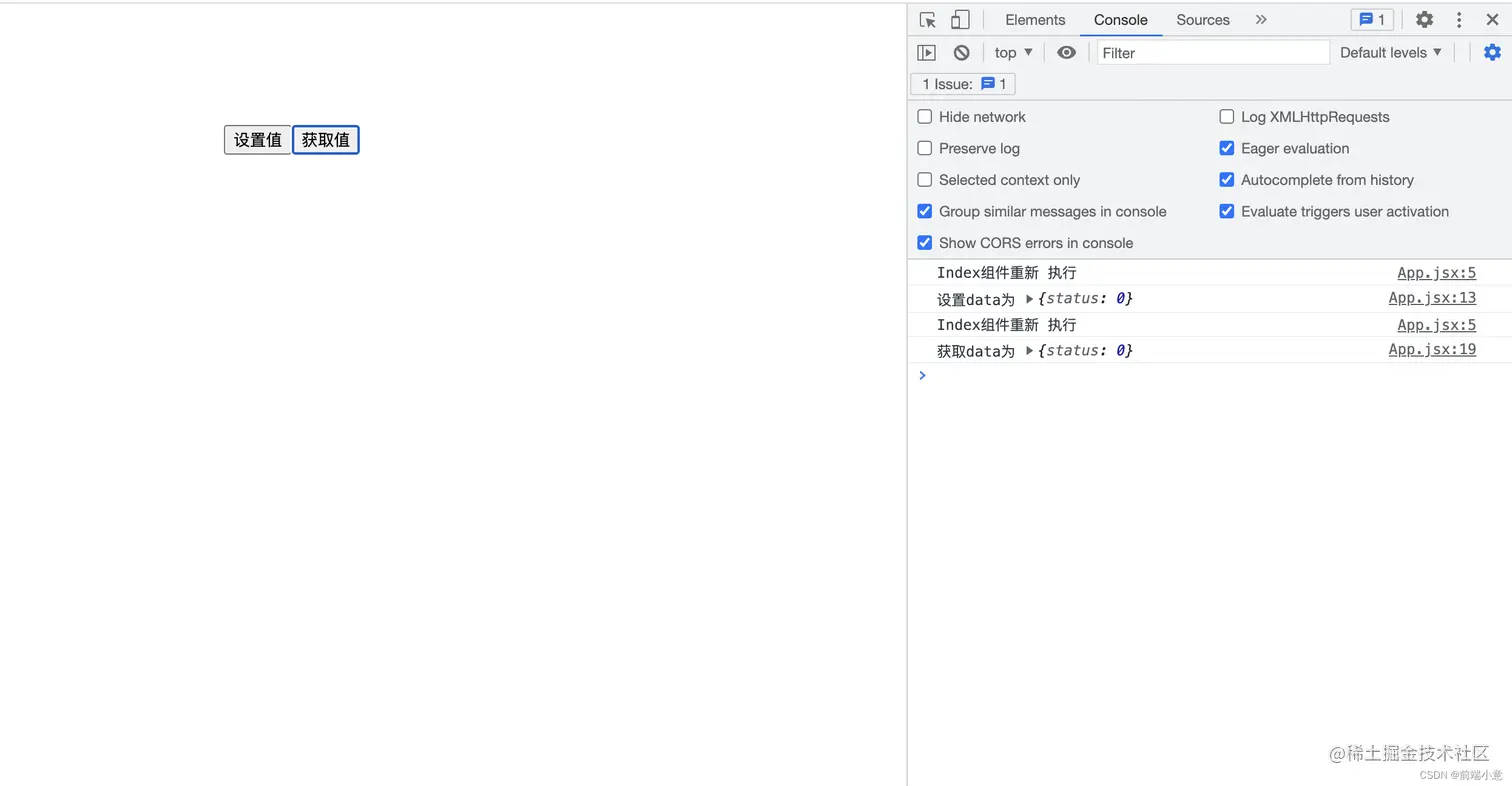The image size is (1512, 786).
Task: Expand the object after 获取data为
Action: (x=1030, y=351)
